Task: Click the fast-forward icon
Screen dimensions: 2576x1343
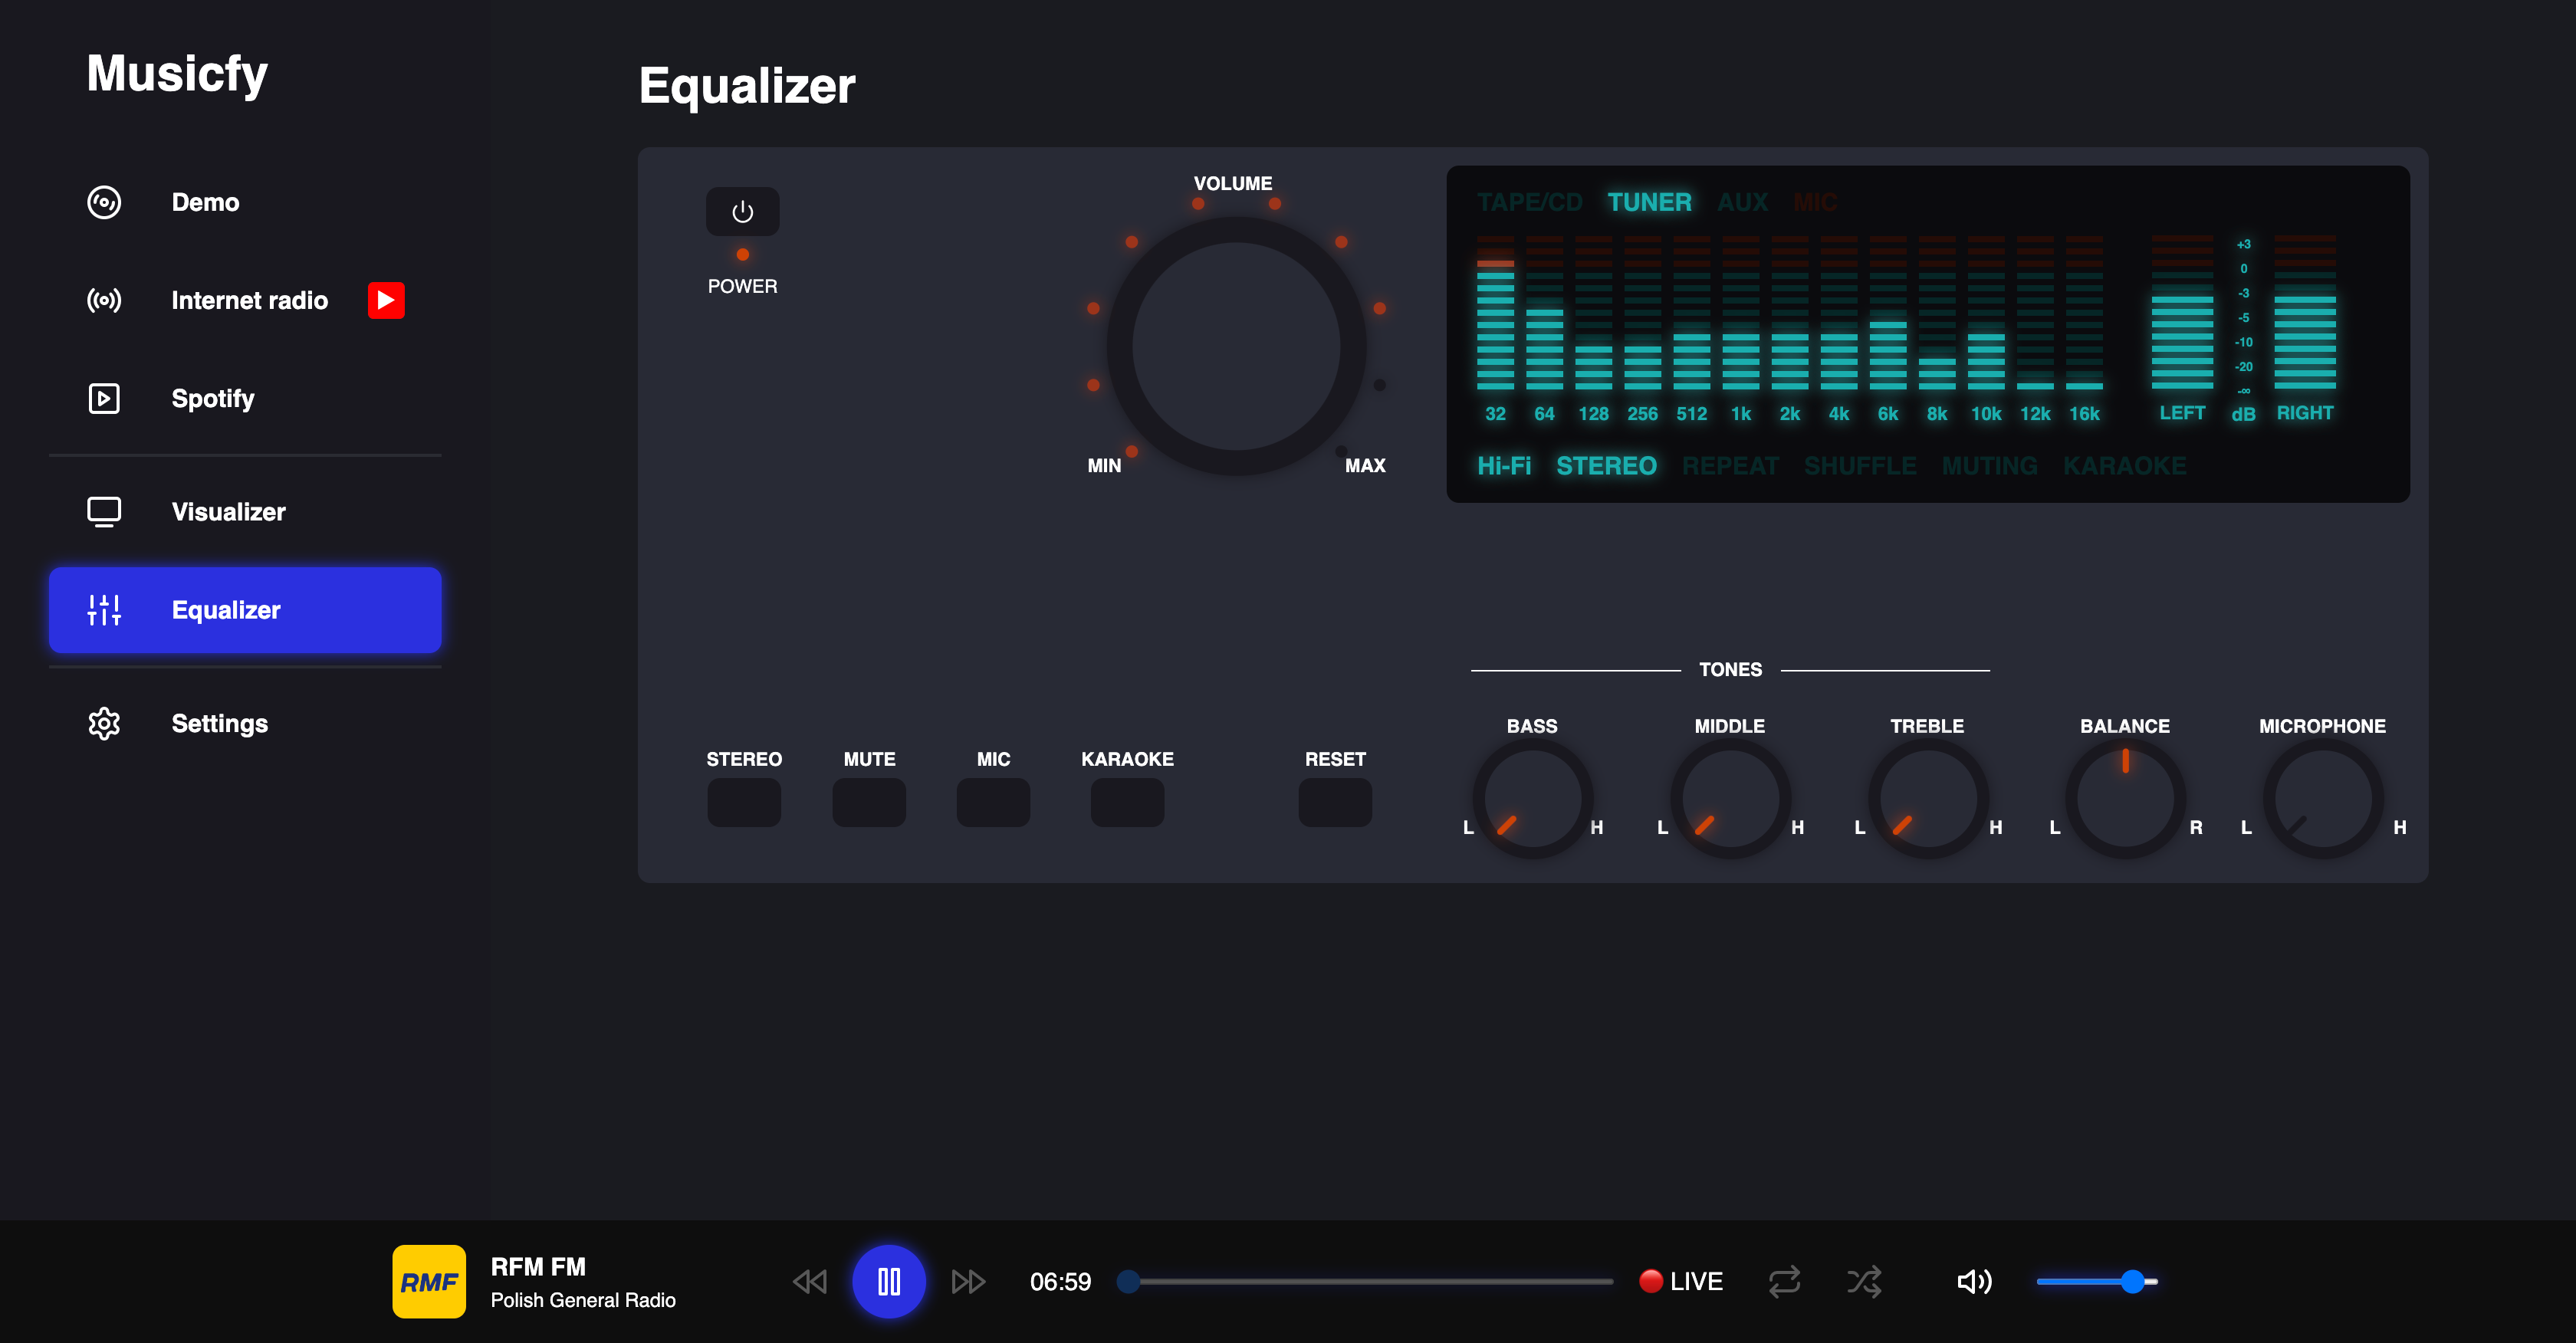Action: [967, 1281]
